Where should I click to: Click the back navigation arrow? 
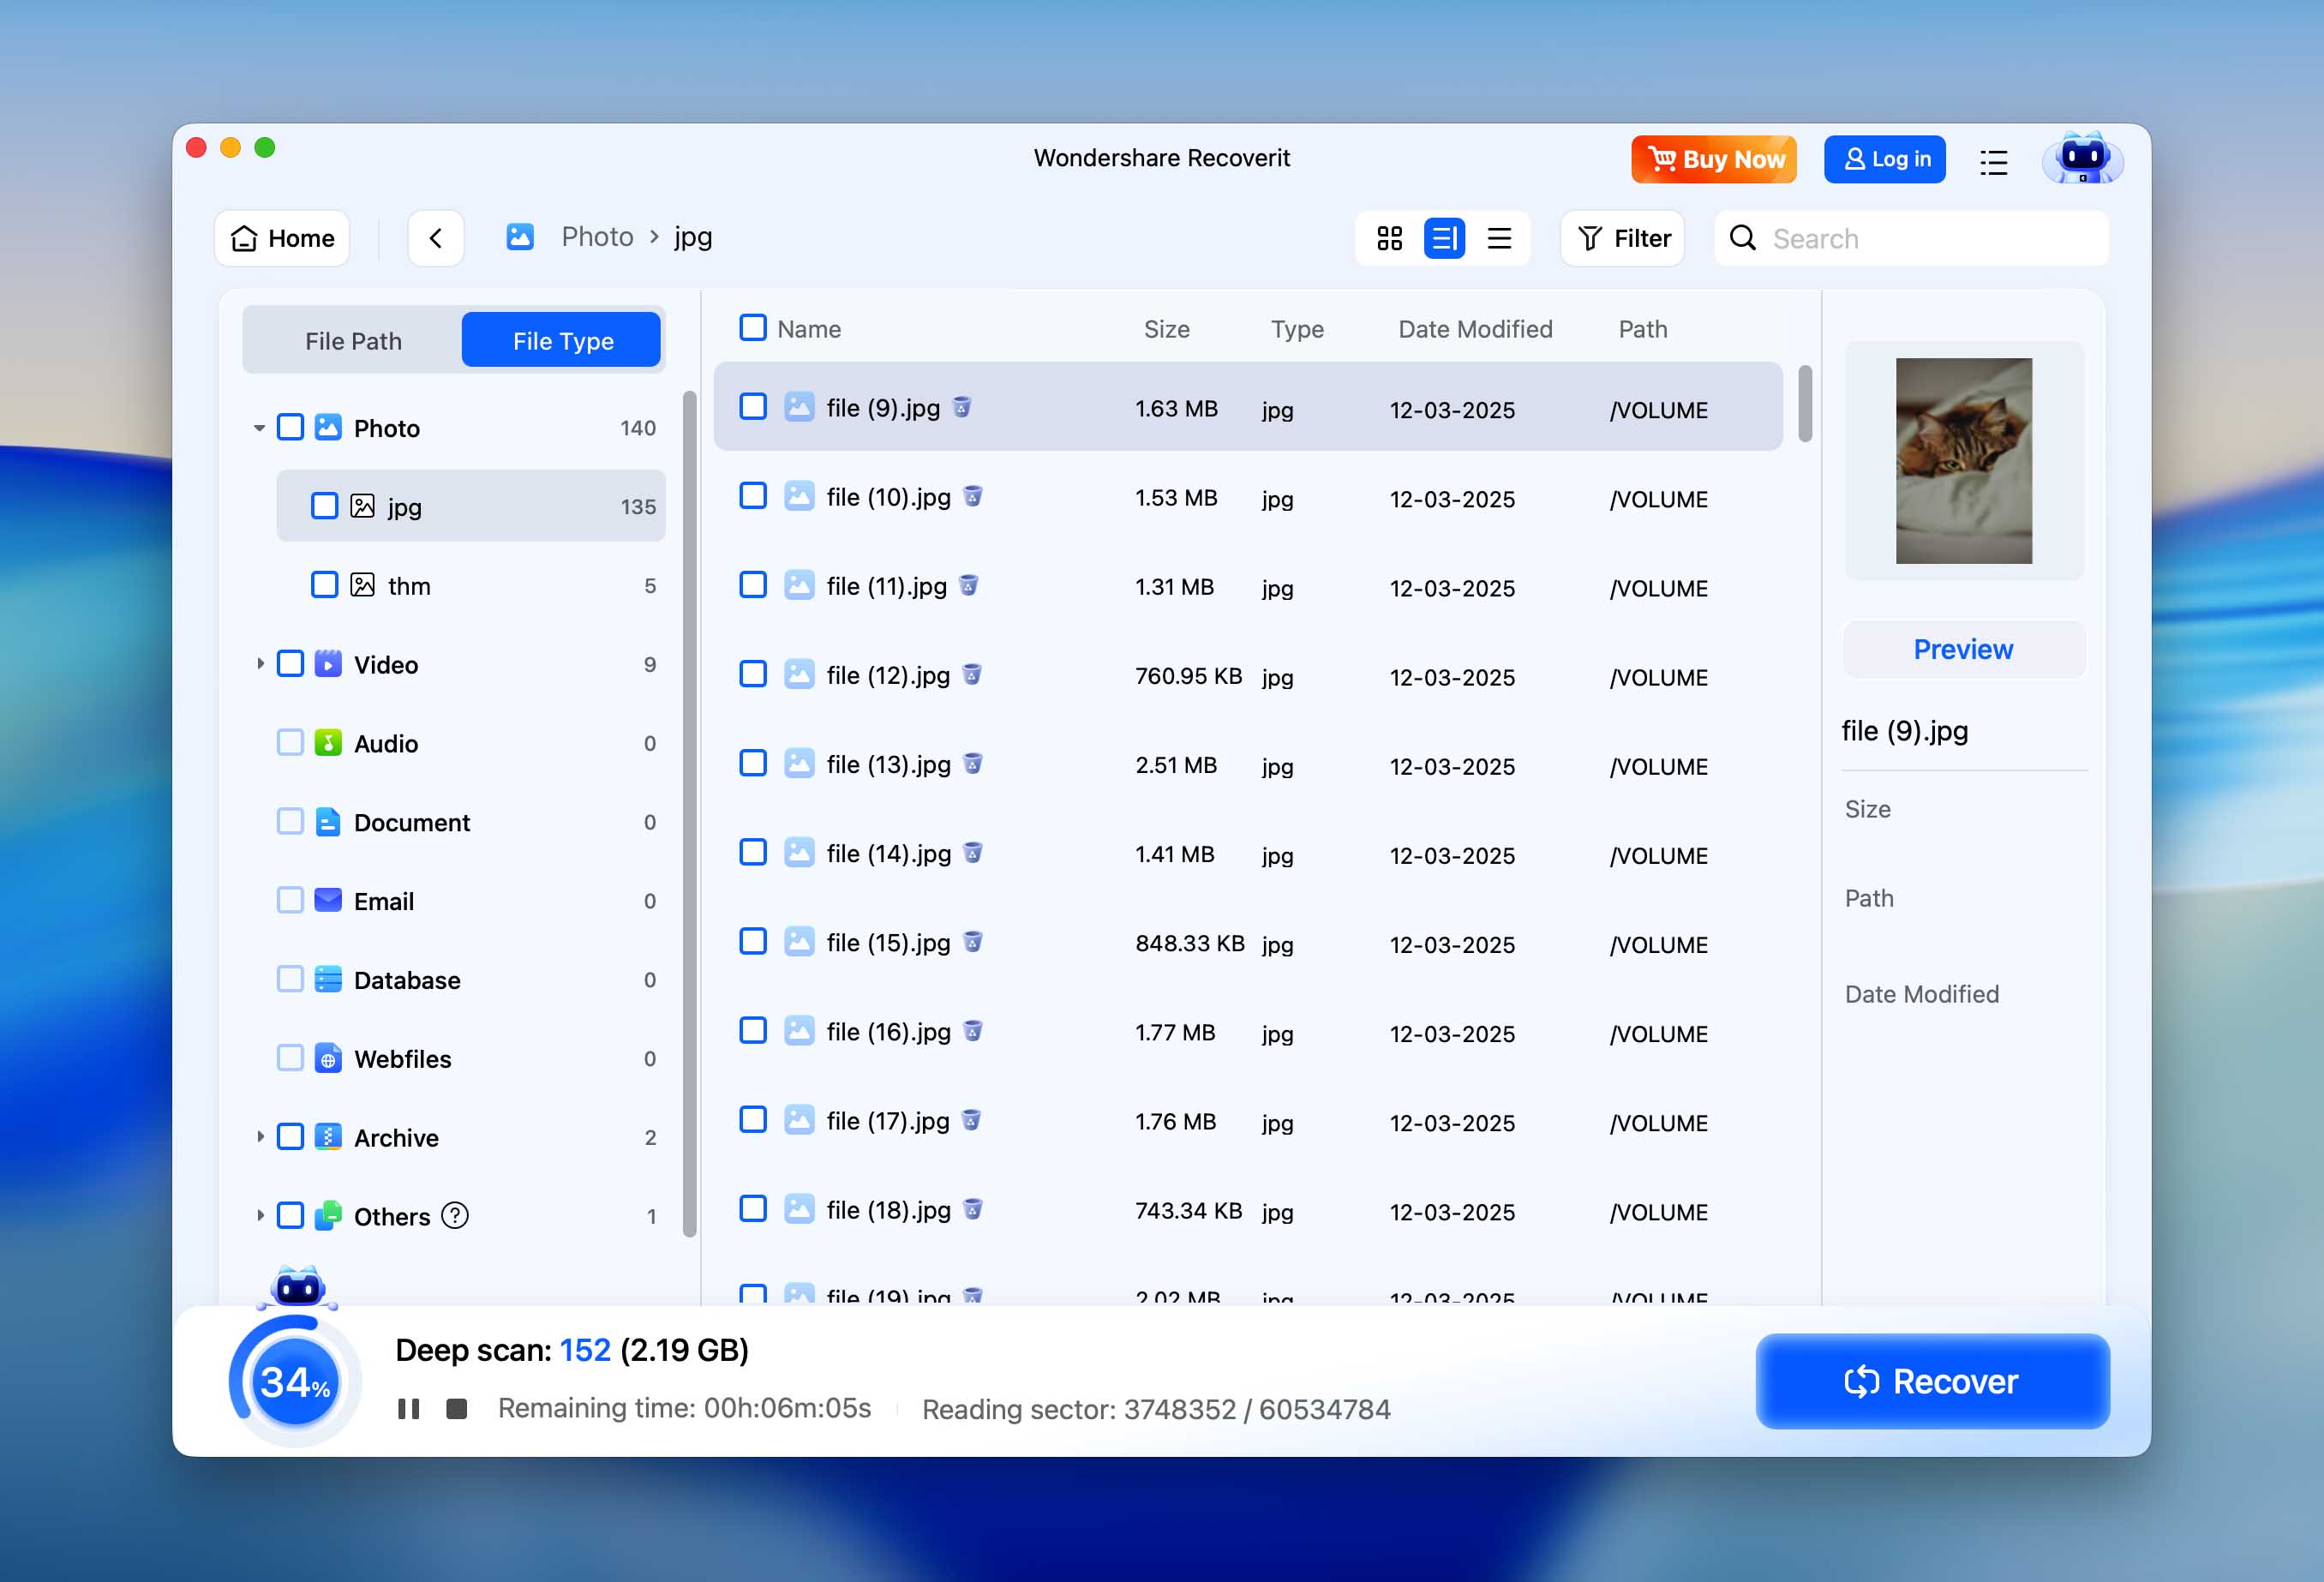pyautogui.click(x=436, y=238)
